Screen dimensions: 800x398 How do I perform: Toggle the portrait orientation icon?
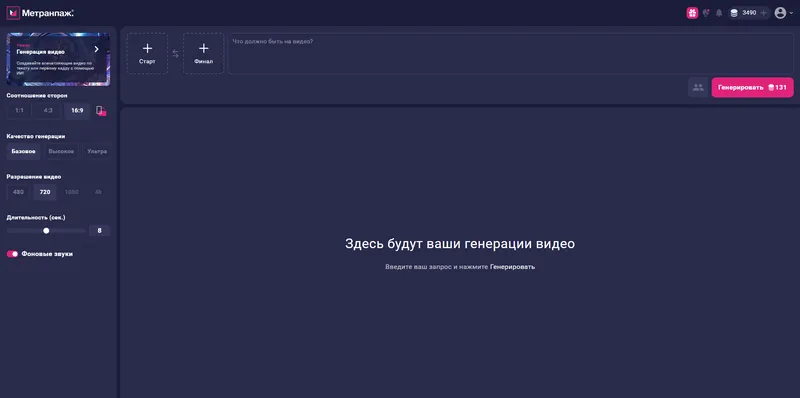click(101, 111)
